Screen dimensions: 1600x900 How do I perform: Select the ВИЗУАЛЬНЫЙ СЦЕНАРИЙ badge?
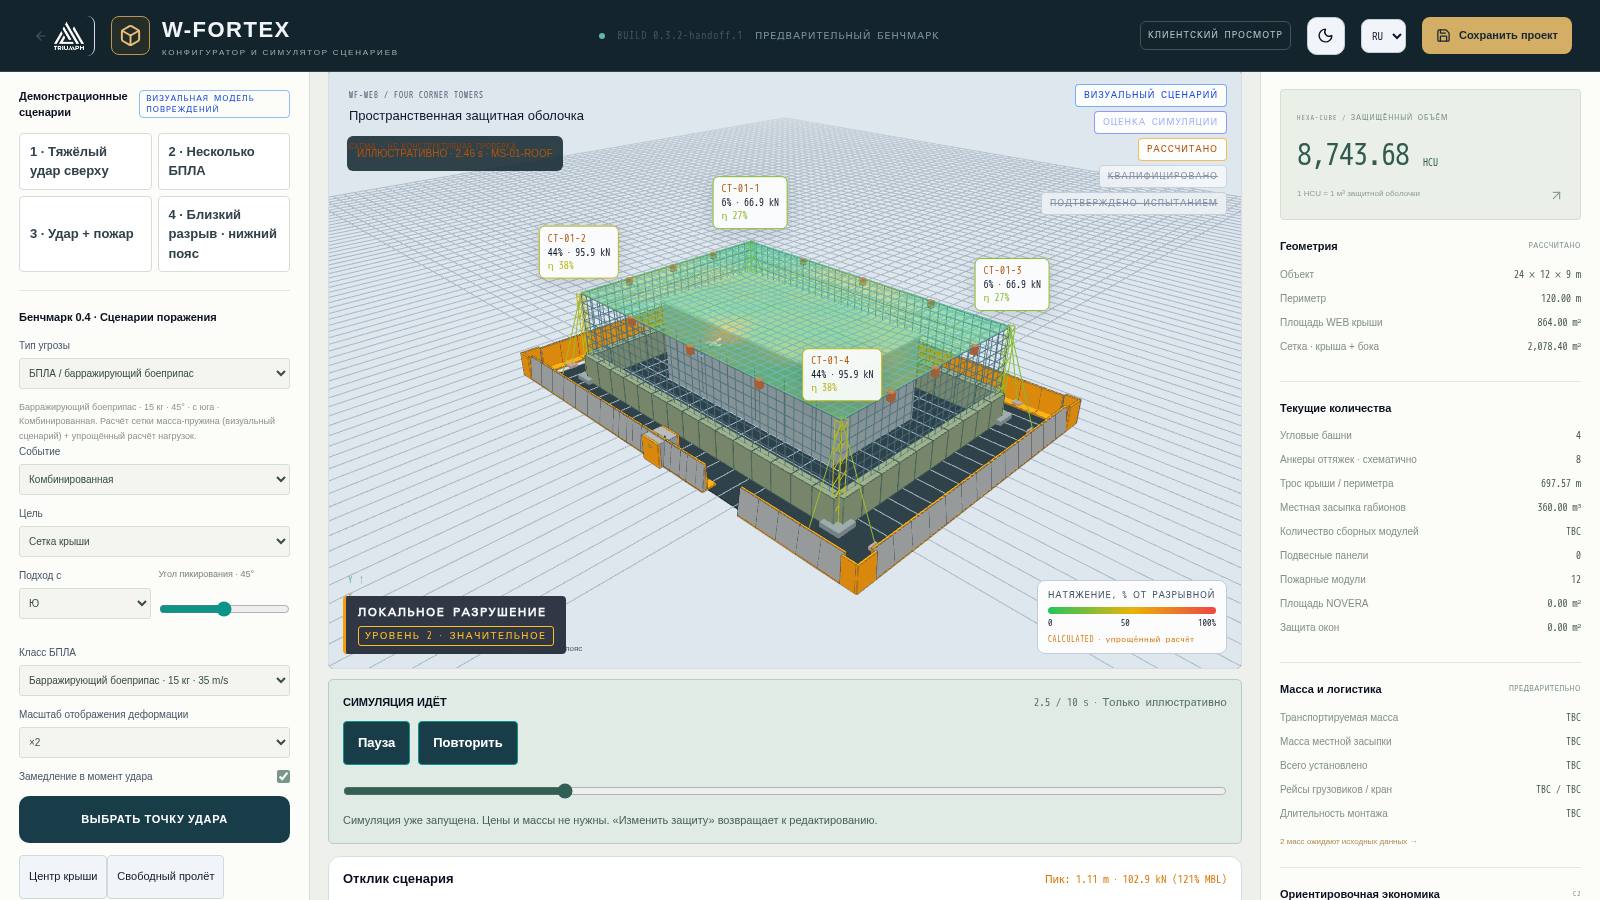tap(1151, 95)
